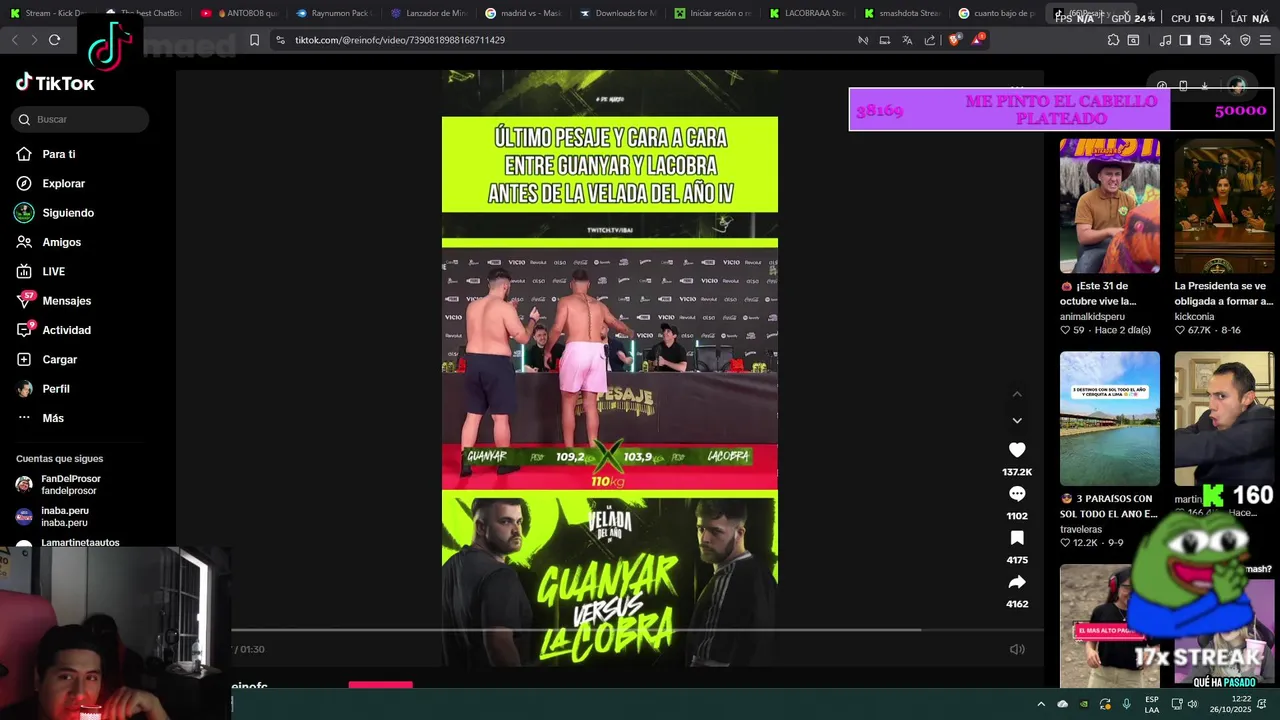Go back in browser history

(x=14, y=40)
